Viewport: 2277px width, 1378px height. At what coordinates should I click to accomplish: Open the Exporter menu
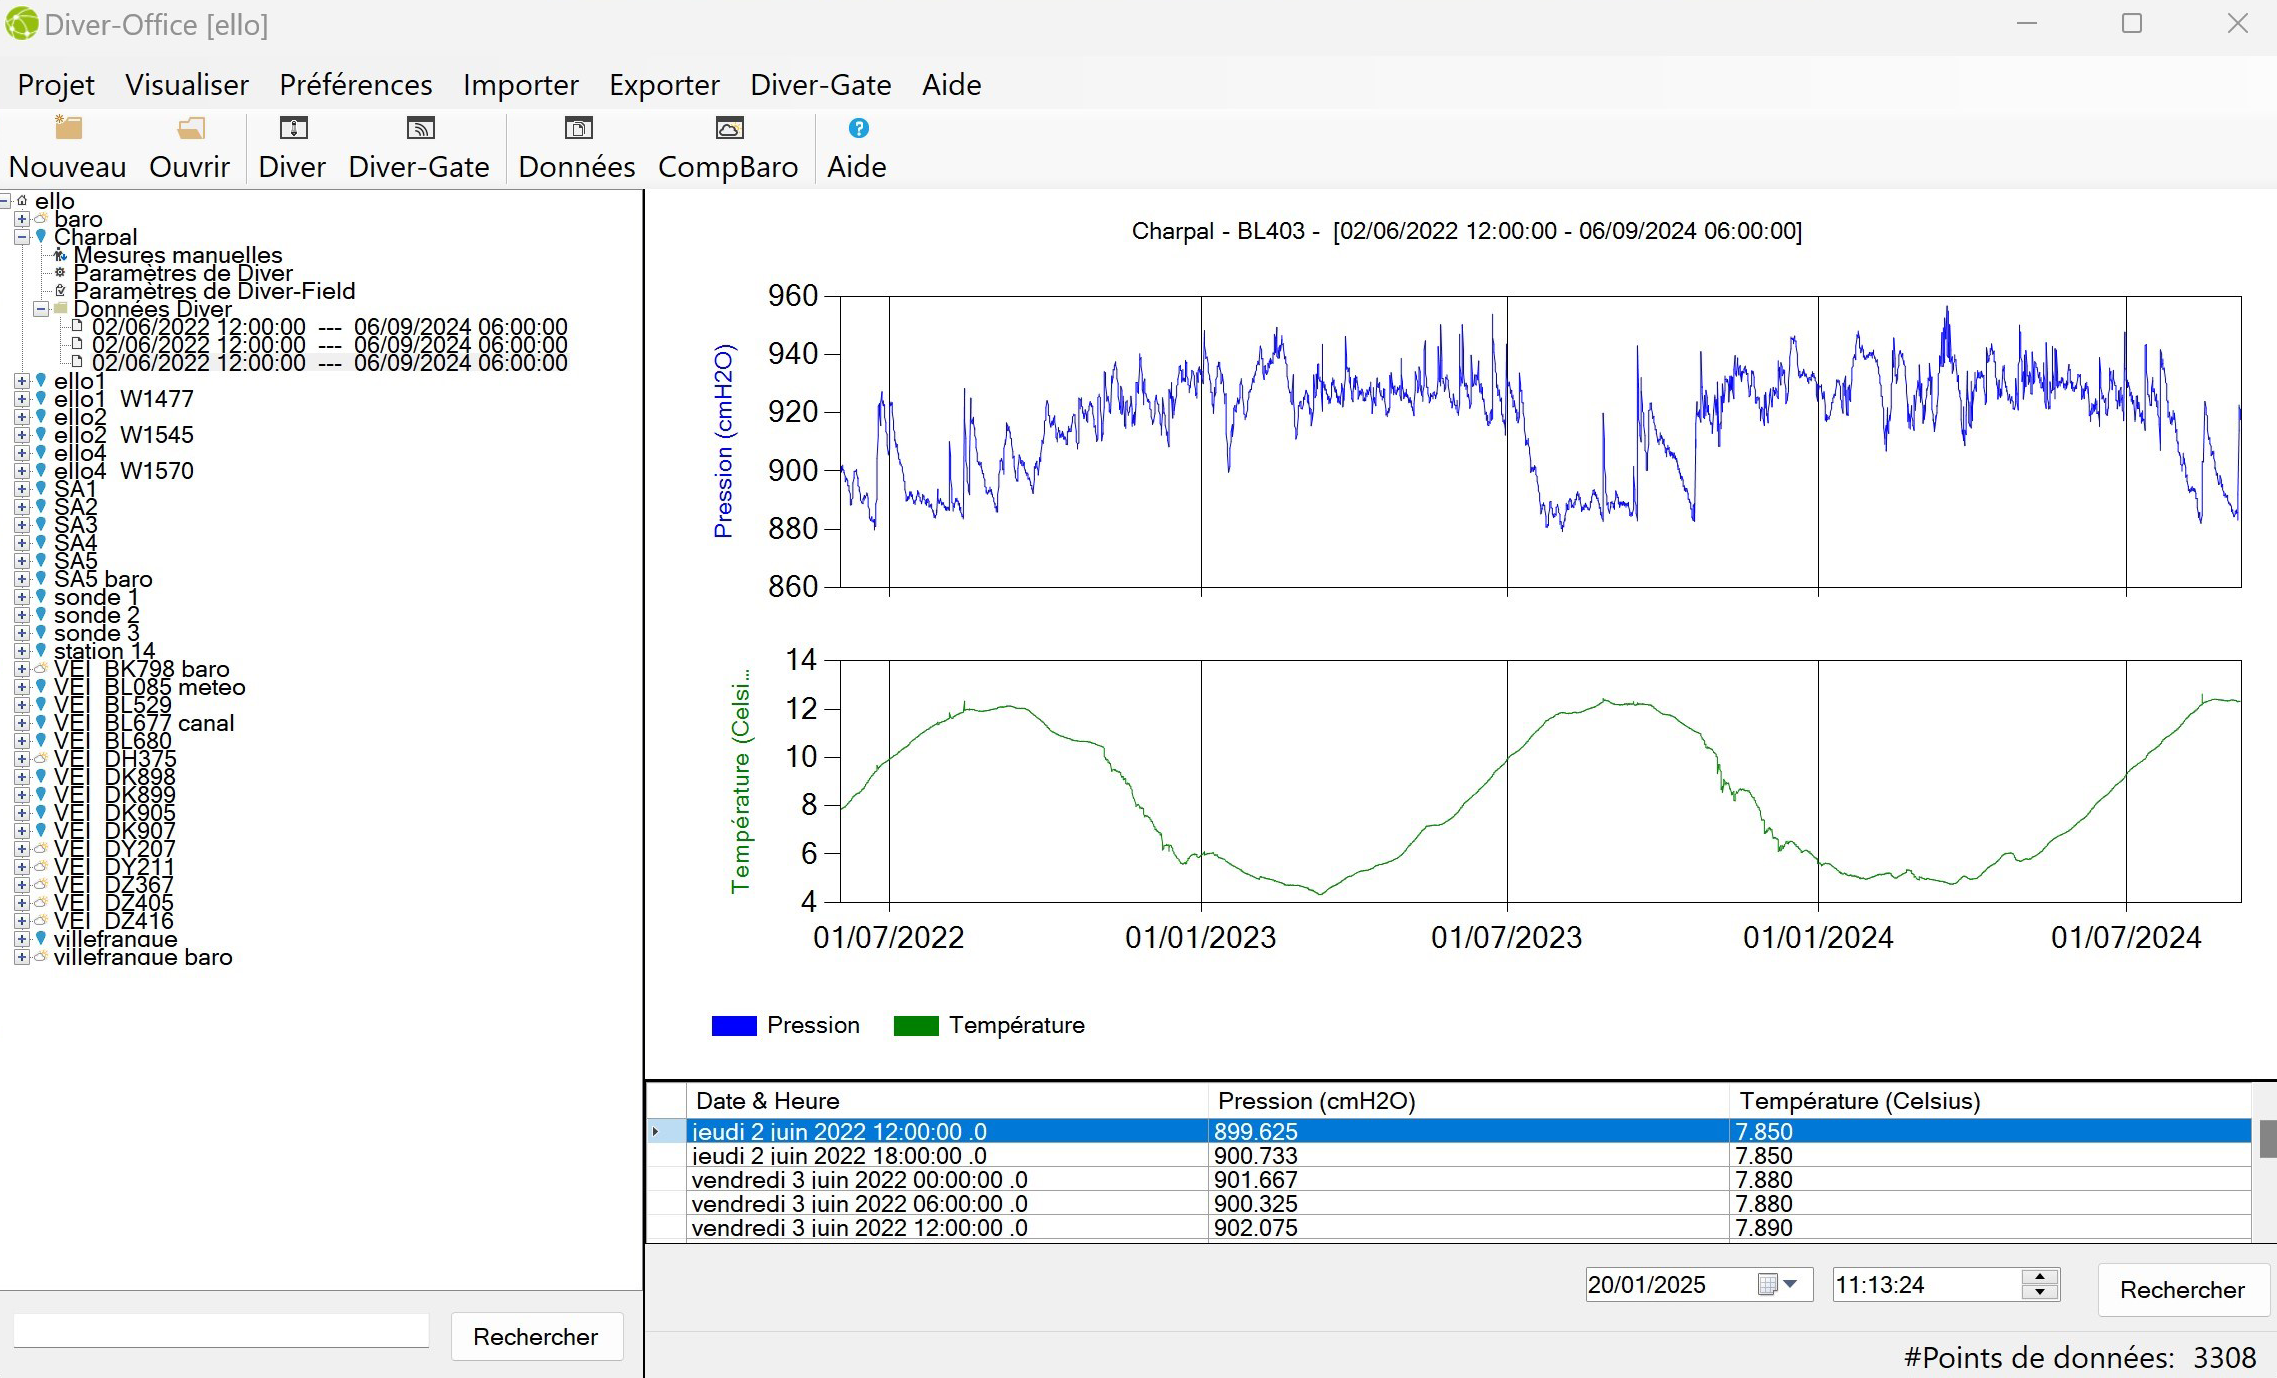pyautogui.click(x=664, y=85)
